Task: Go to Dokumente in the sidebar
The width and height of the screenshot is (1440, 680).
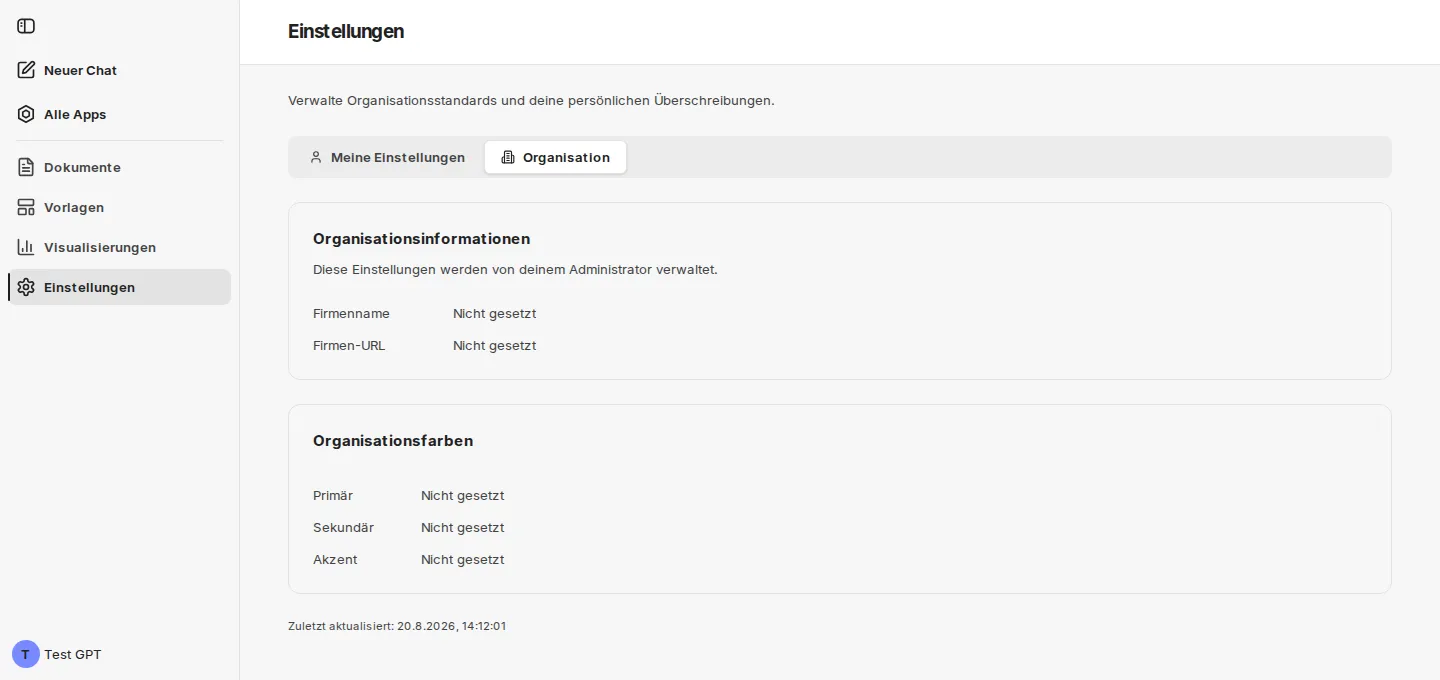Action: click(x=119, y=167)
